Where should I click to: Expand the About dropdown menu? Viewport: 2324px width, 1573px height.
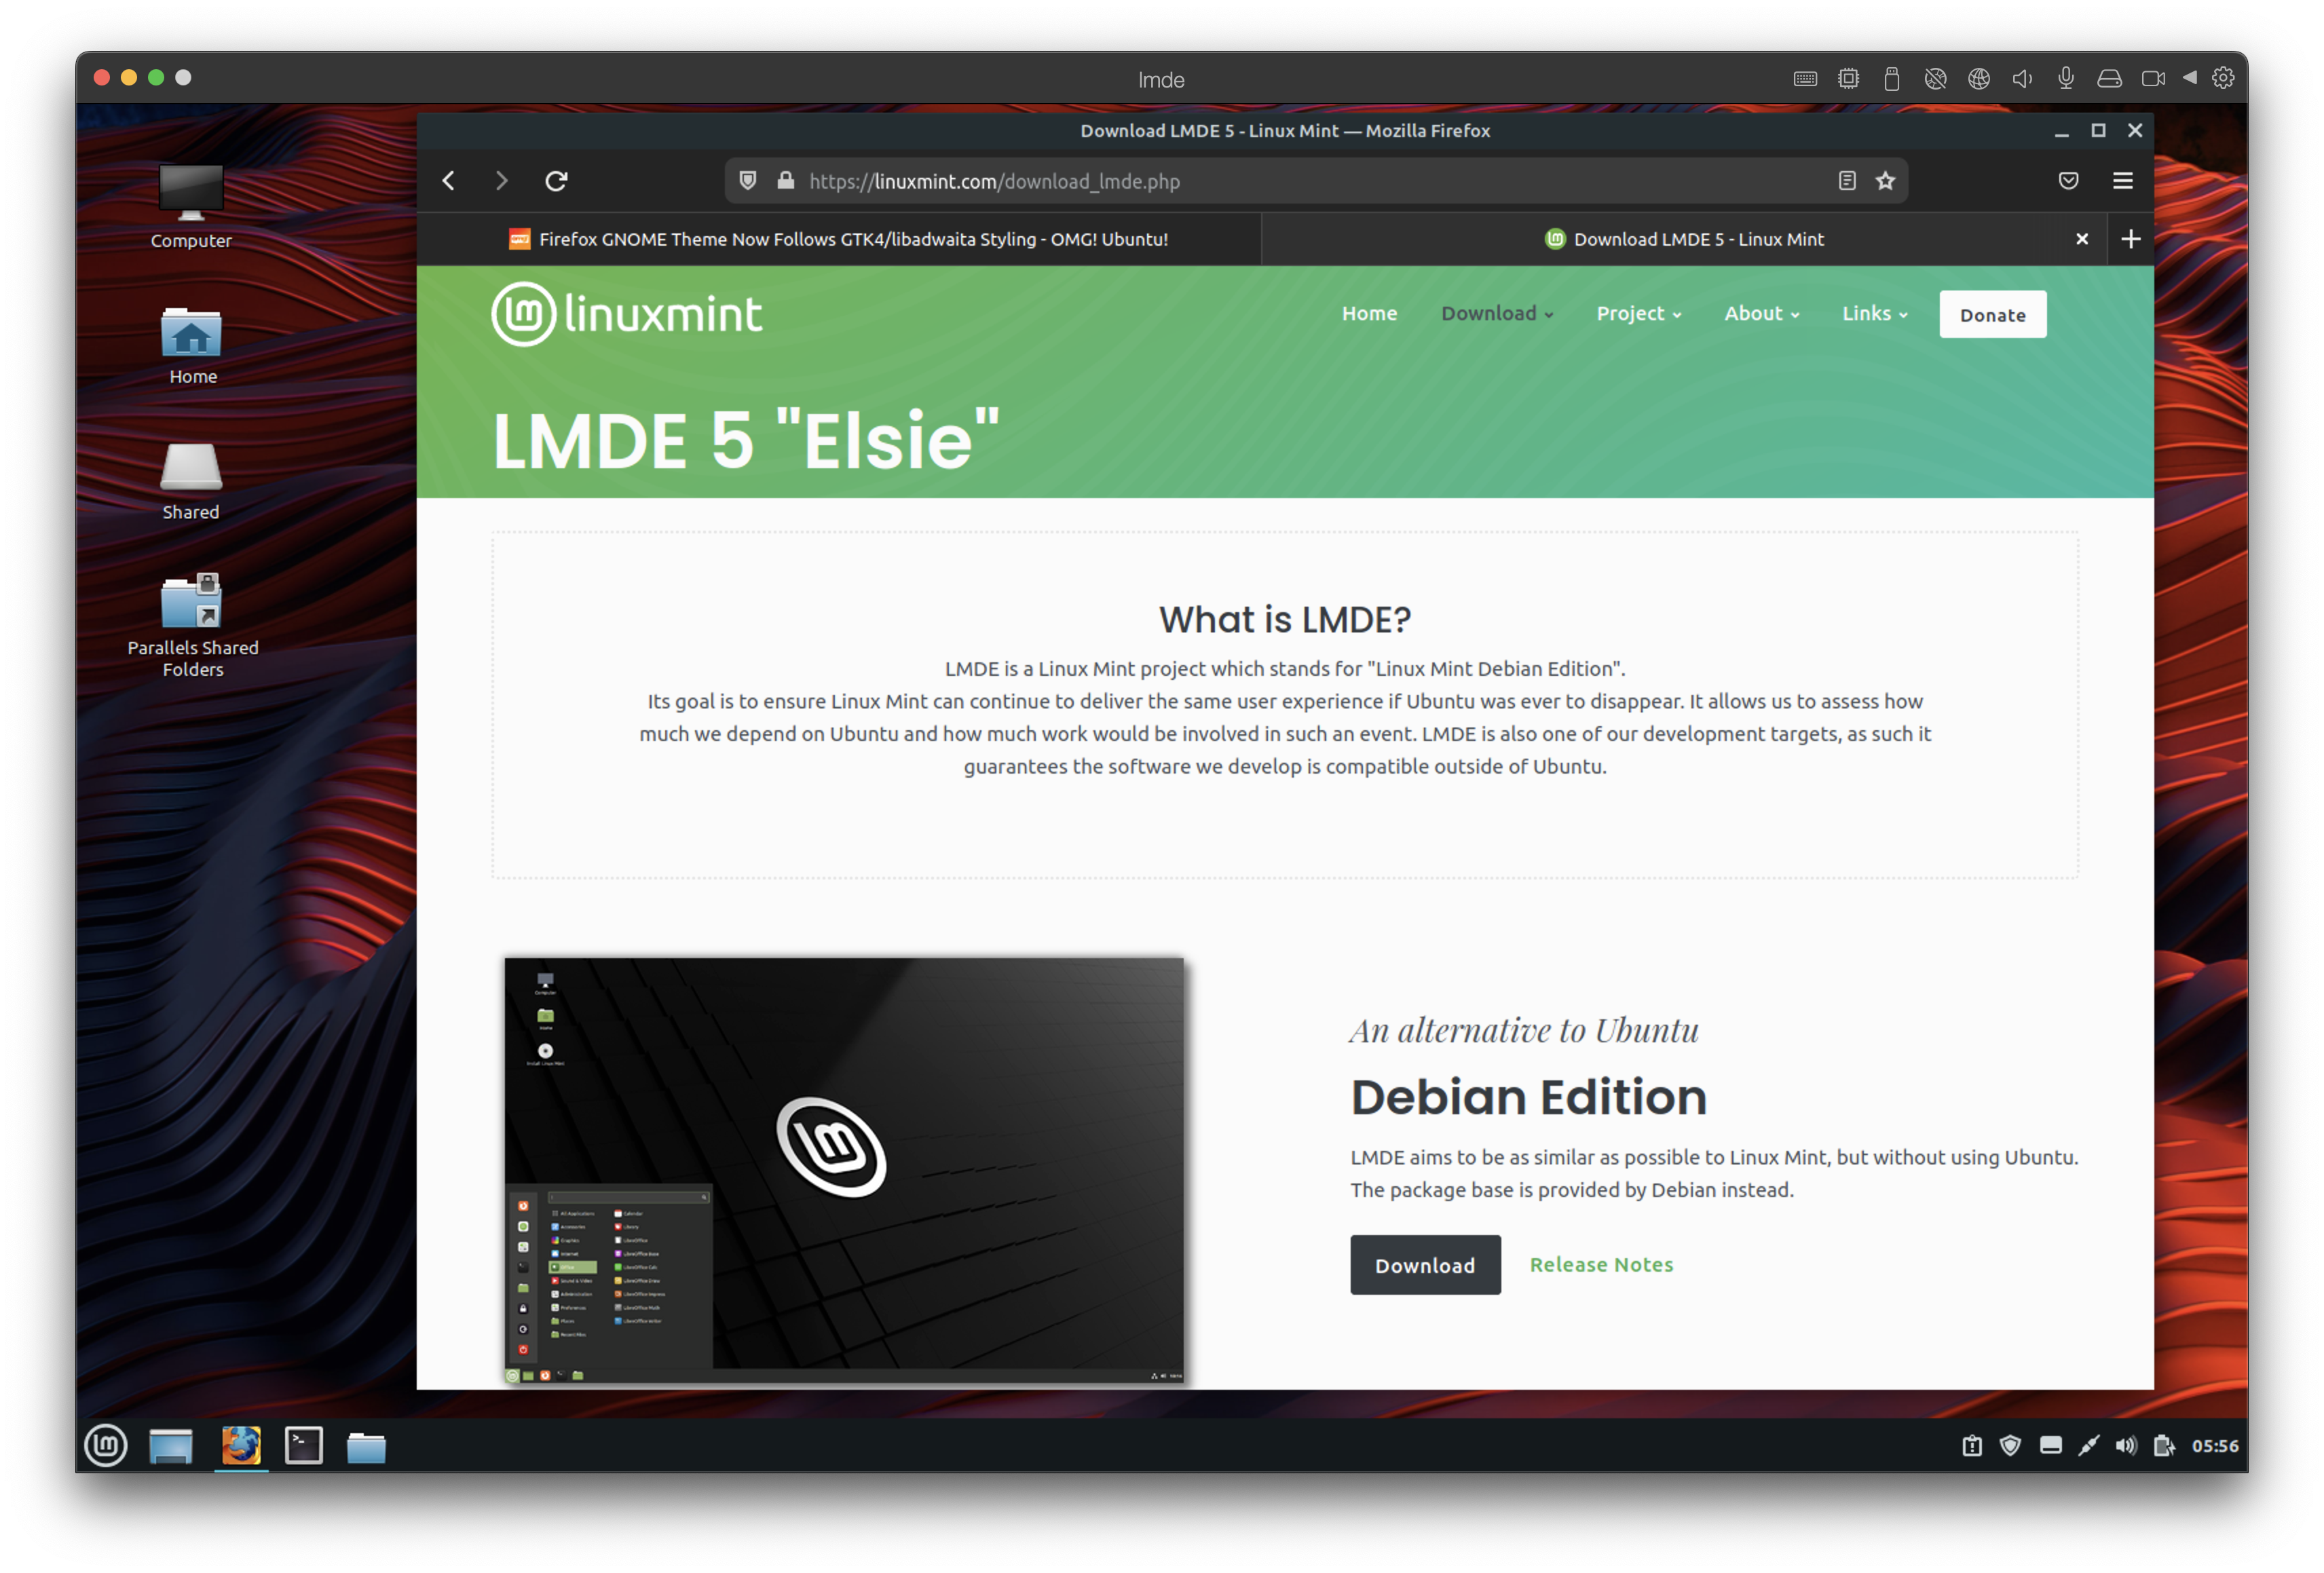pyautogui.click(x=1762, y=314)
